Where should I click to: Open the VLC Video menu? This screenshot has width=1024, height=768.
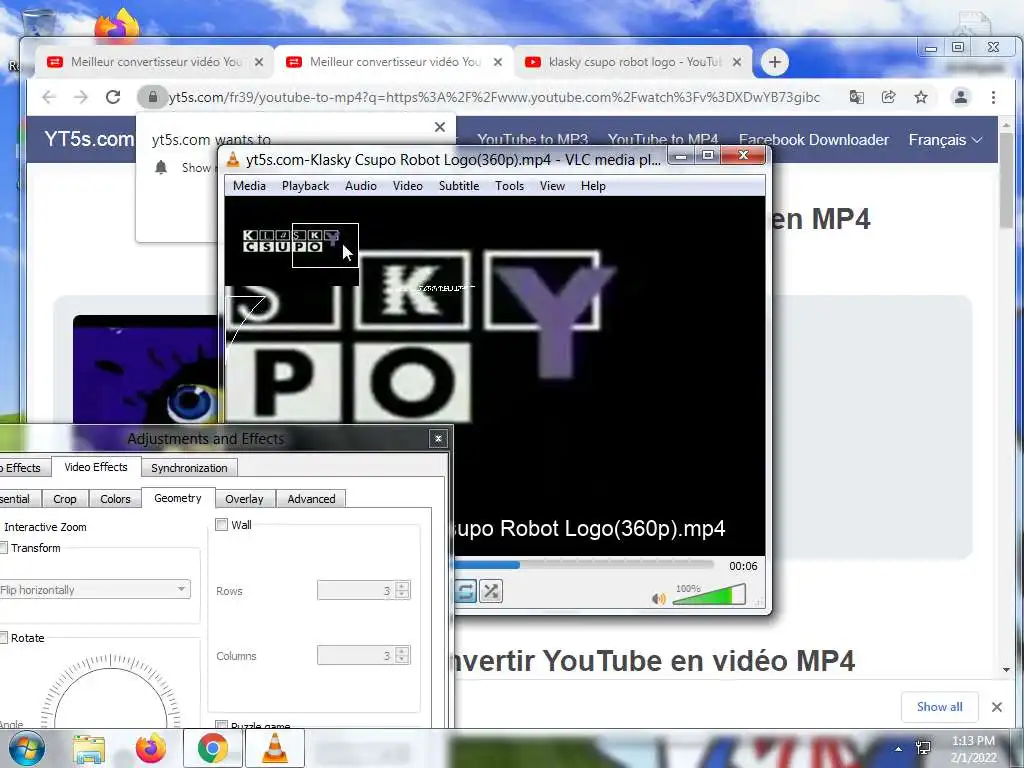click(408, 186)
